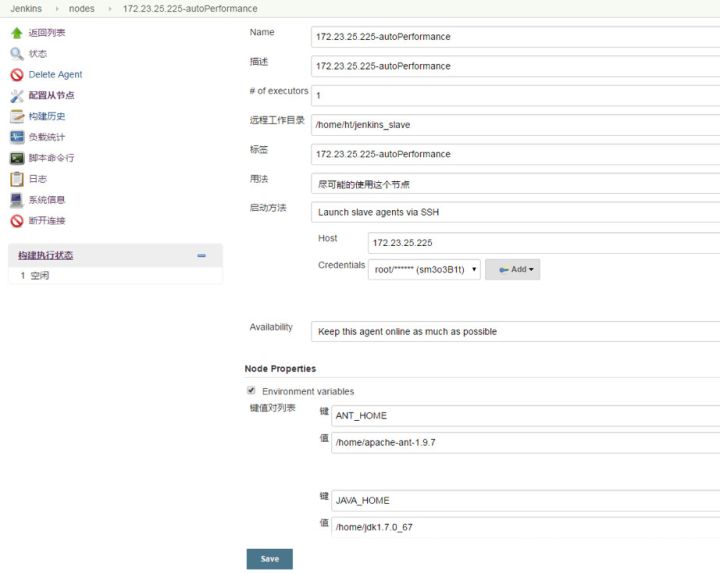Viewport: 720px width, 574px height.
Task: Click the computer system information icon
Action: [x=17, y=200]
